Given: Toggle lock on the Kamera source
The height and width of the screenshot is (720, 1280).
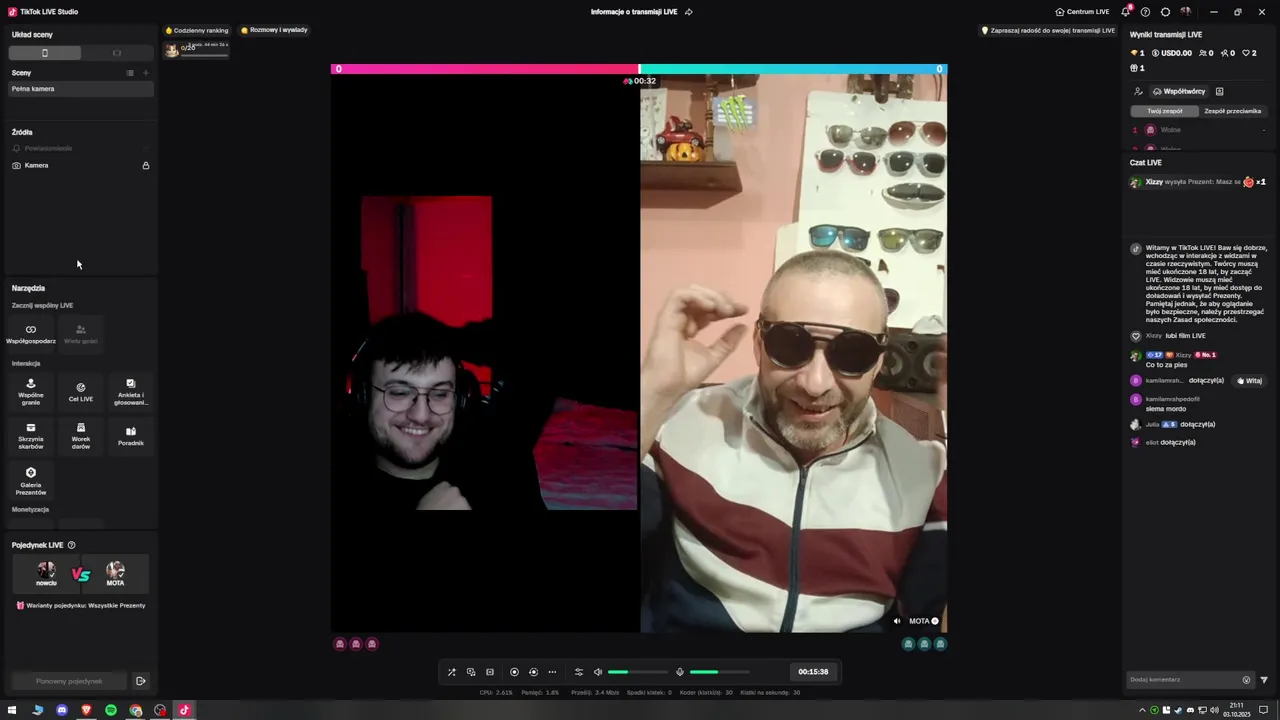Looking at the screenshot, I should (146, 165).
